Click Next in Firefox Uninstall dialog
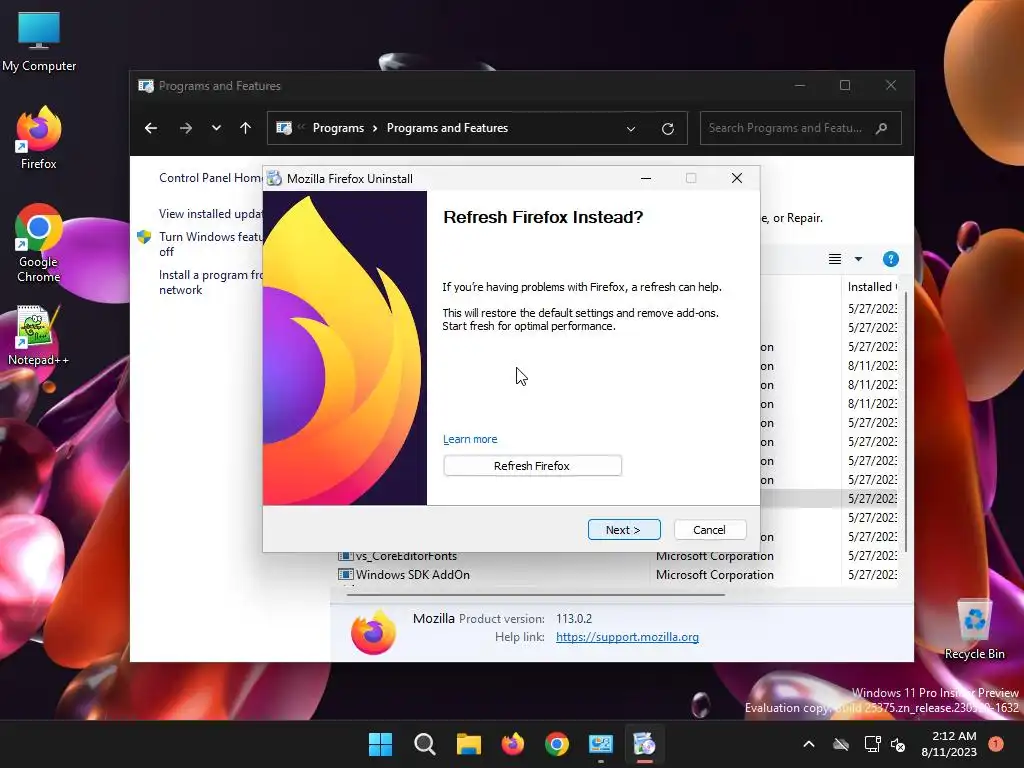 pyautogui.click(x=624, y=530)
